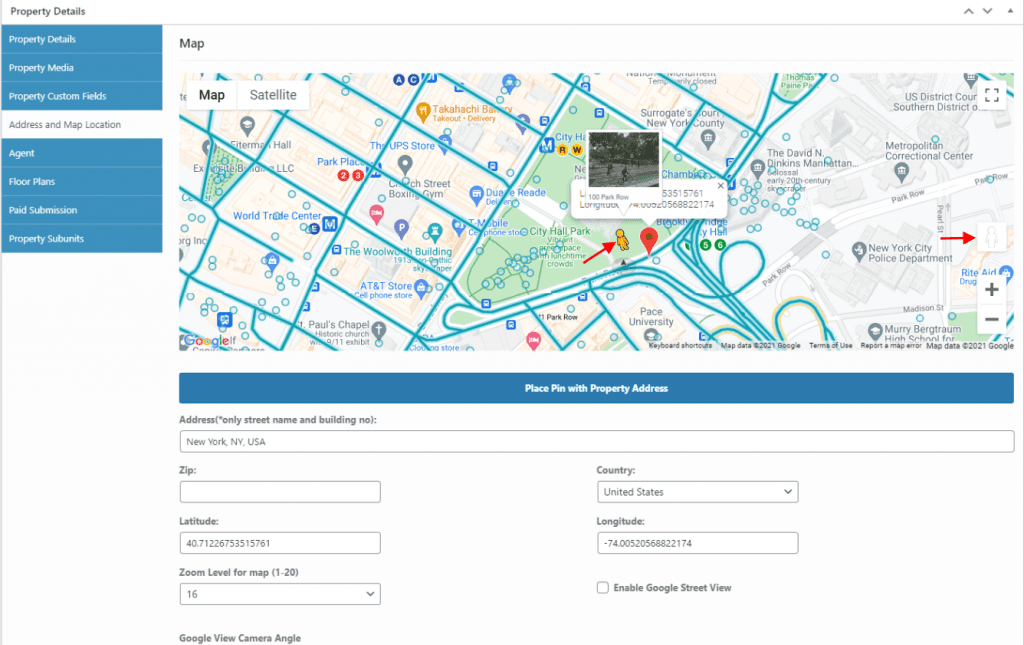Close the map info window popup

720,185
